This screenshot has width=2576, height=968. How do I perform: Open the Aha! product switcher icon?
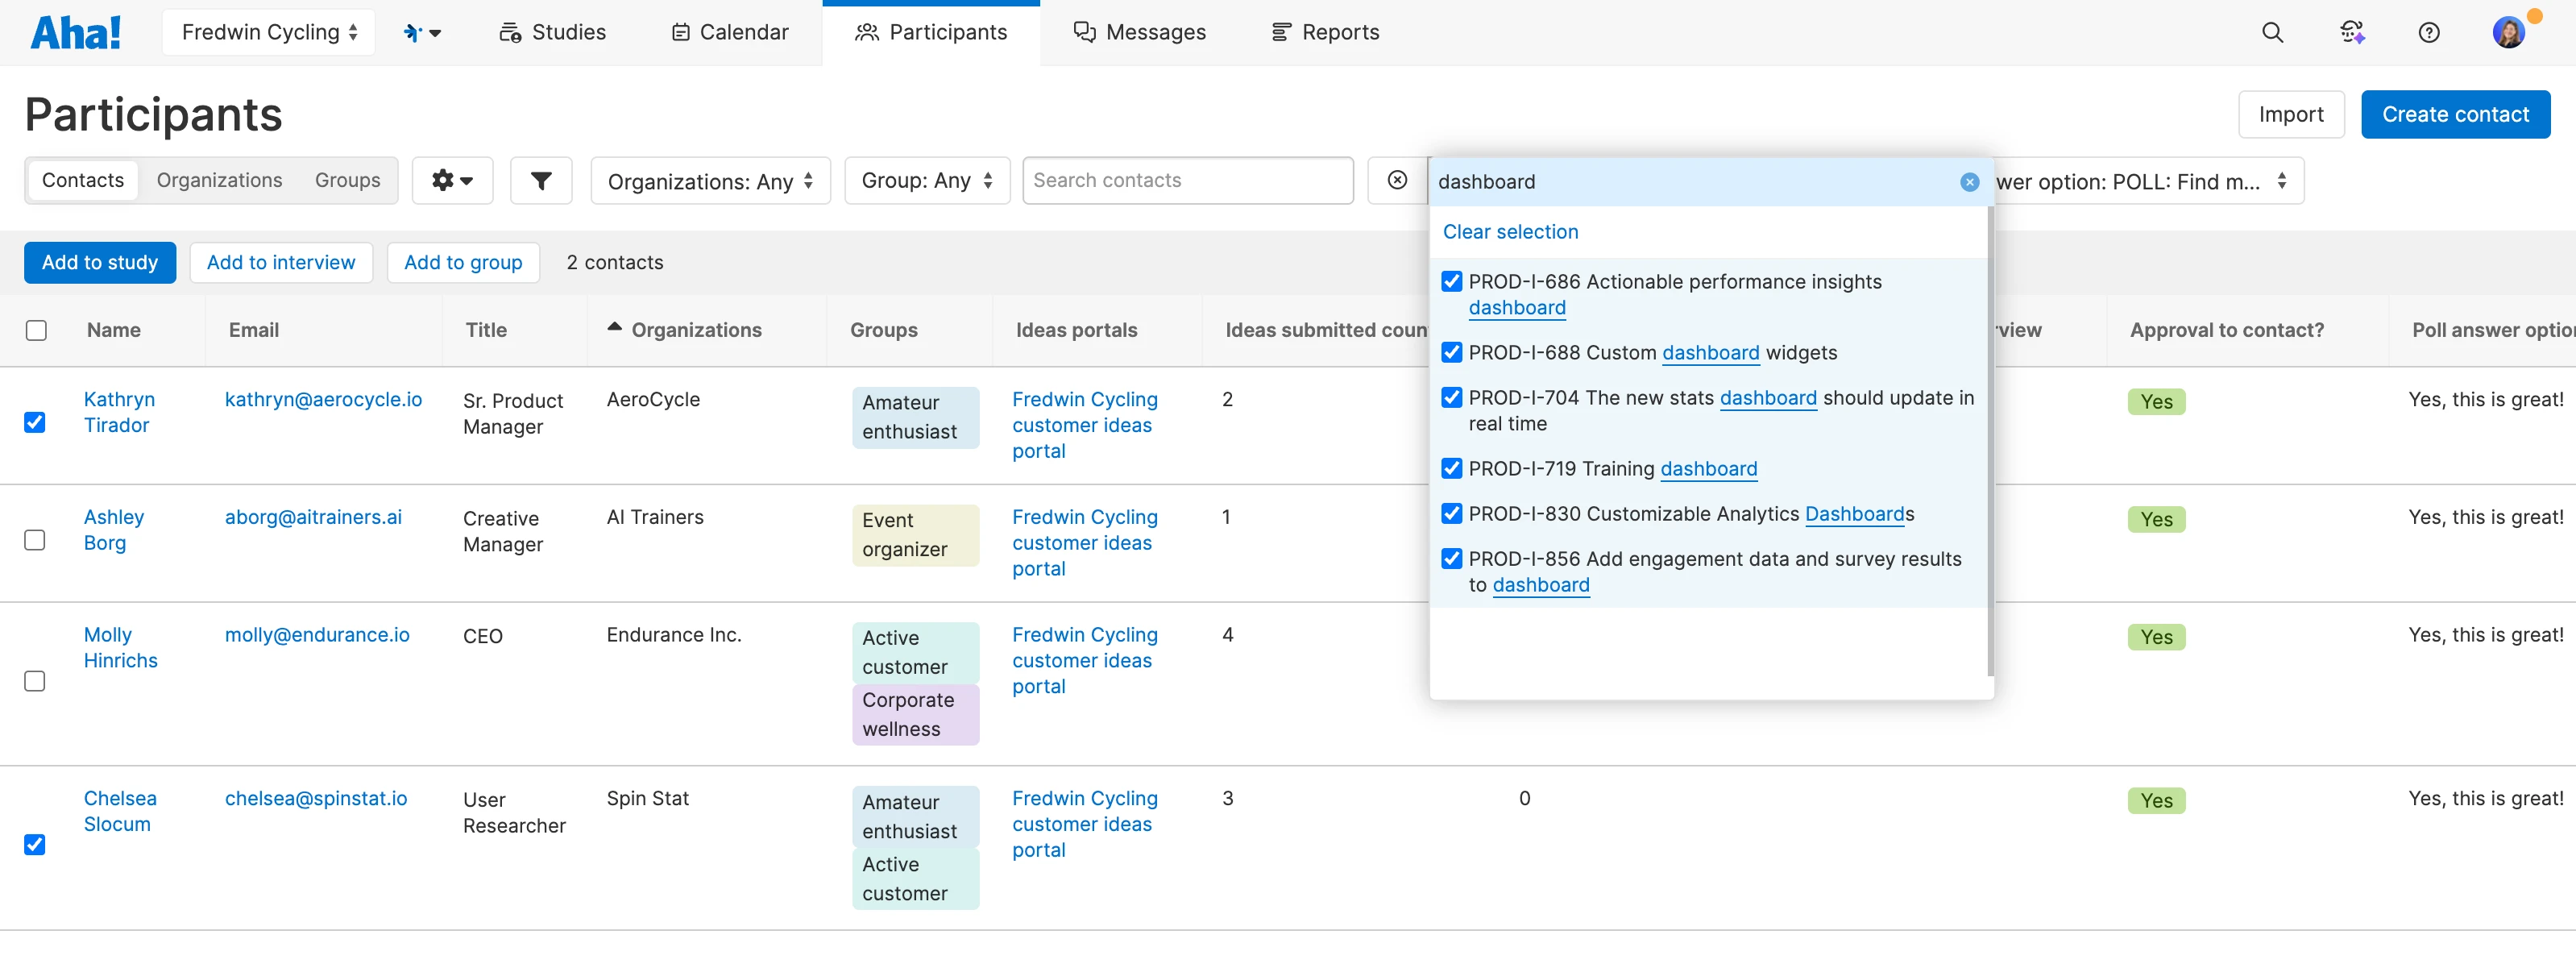click(x=421, y=32)
